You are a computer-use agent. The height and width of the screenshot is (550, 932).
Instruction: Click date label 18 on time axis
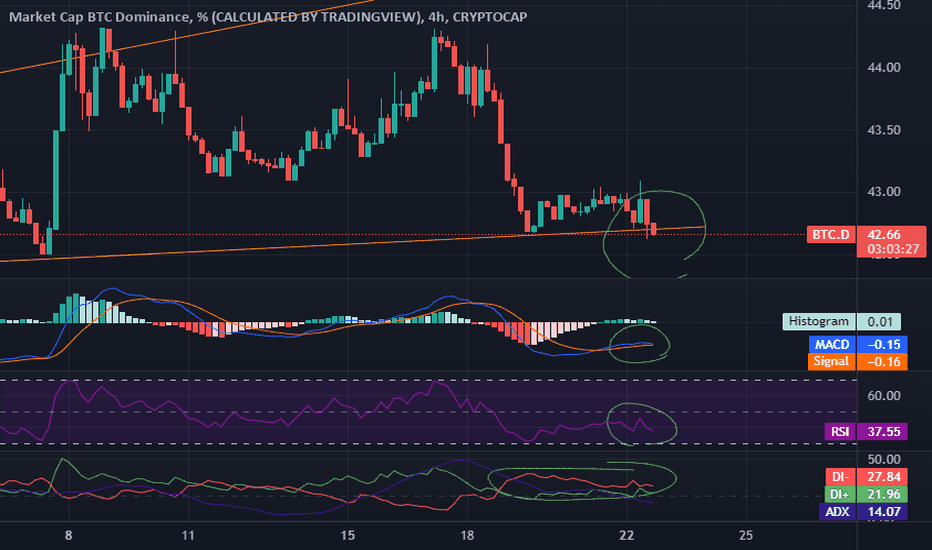click(x=467, y=535)
